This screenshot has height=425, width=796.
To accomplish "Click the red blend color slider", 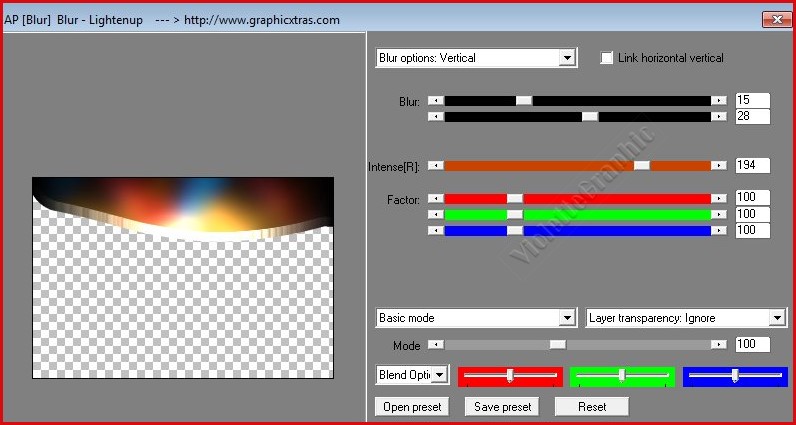I will [x=510, y=376].
